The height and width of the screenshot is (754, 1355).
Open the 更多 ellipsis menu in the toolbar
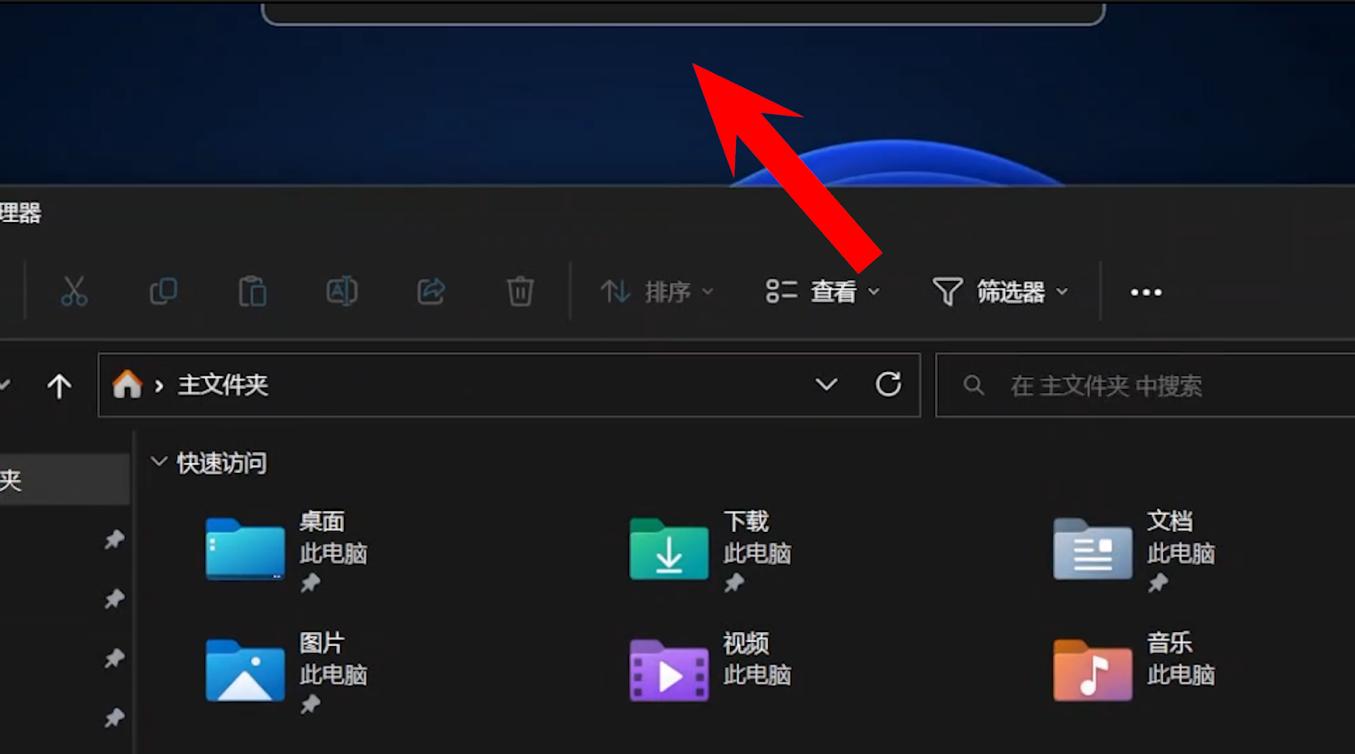point(1145,292)
